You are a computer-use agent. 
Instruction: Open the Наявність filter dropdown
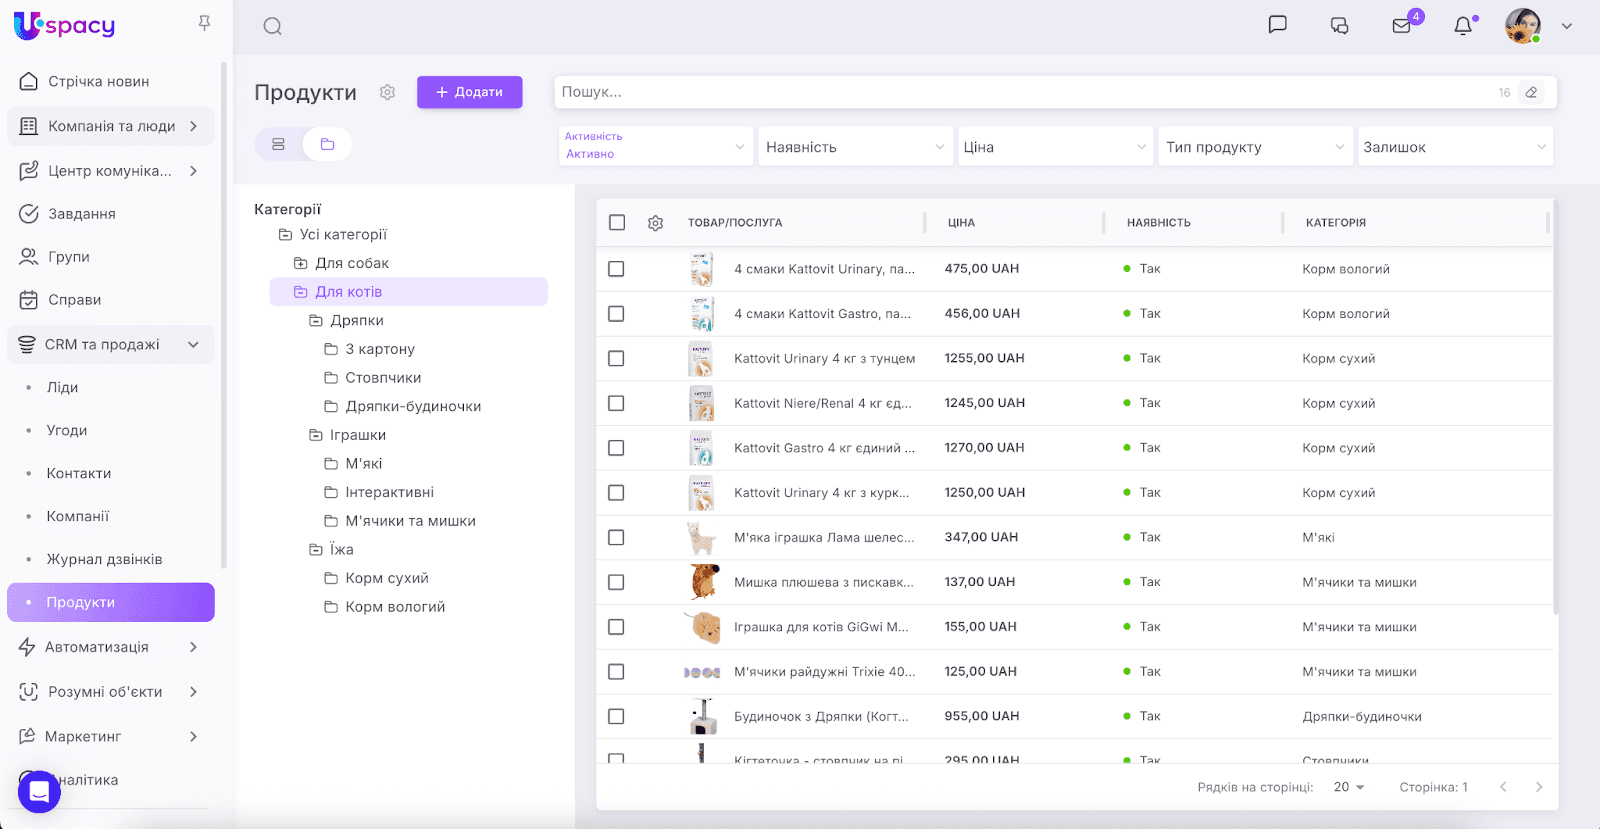[854, 147]
